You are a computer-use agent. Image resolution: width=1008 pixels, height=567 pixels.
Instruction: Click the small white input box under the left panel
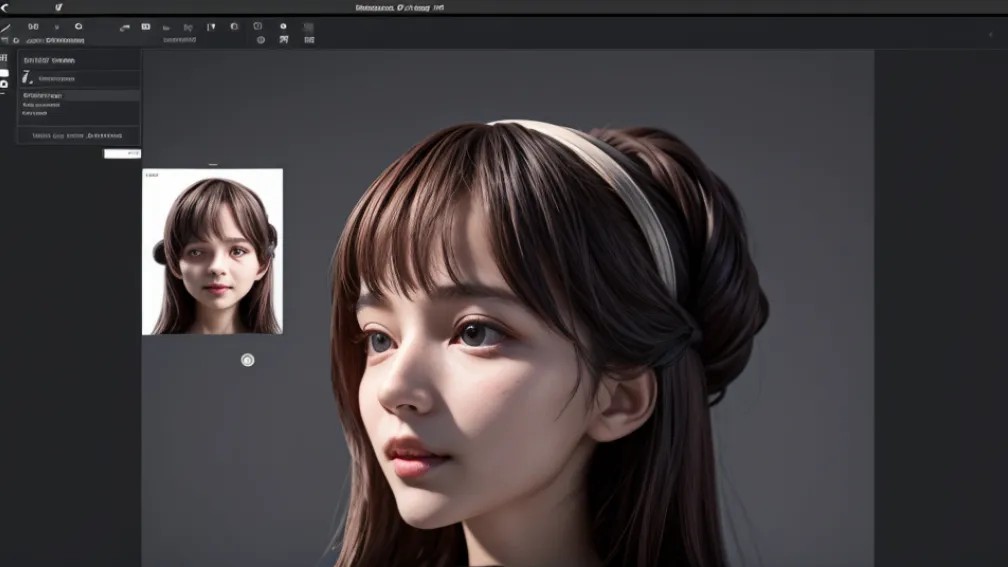[122, 154]
